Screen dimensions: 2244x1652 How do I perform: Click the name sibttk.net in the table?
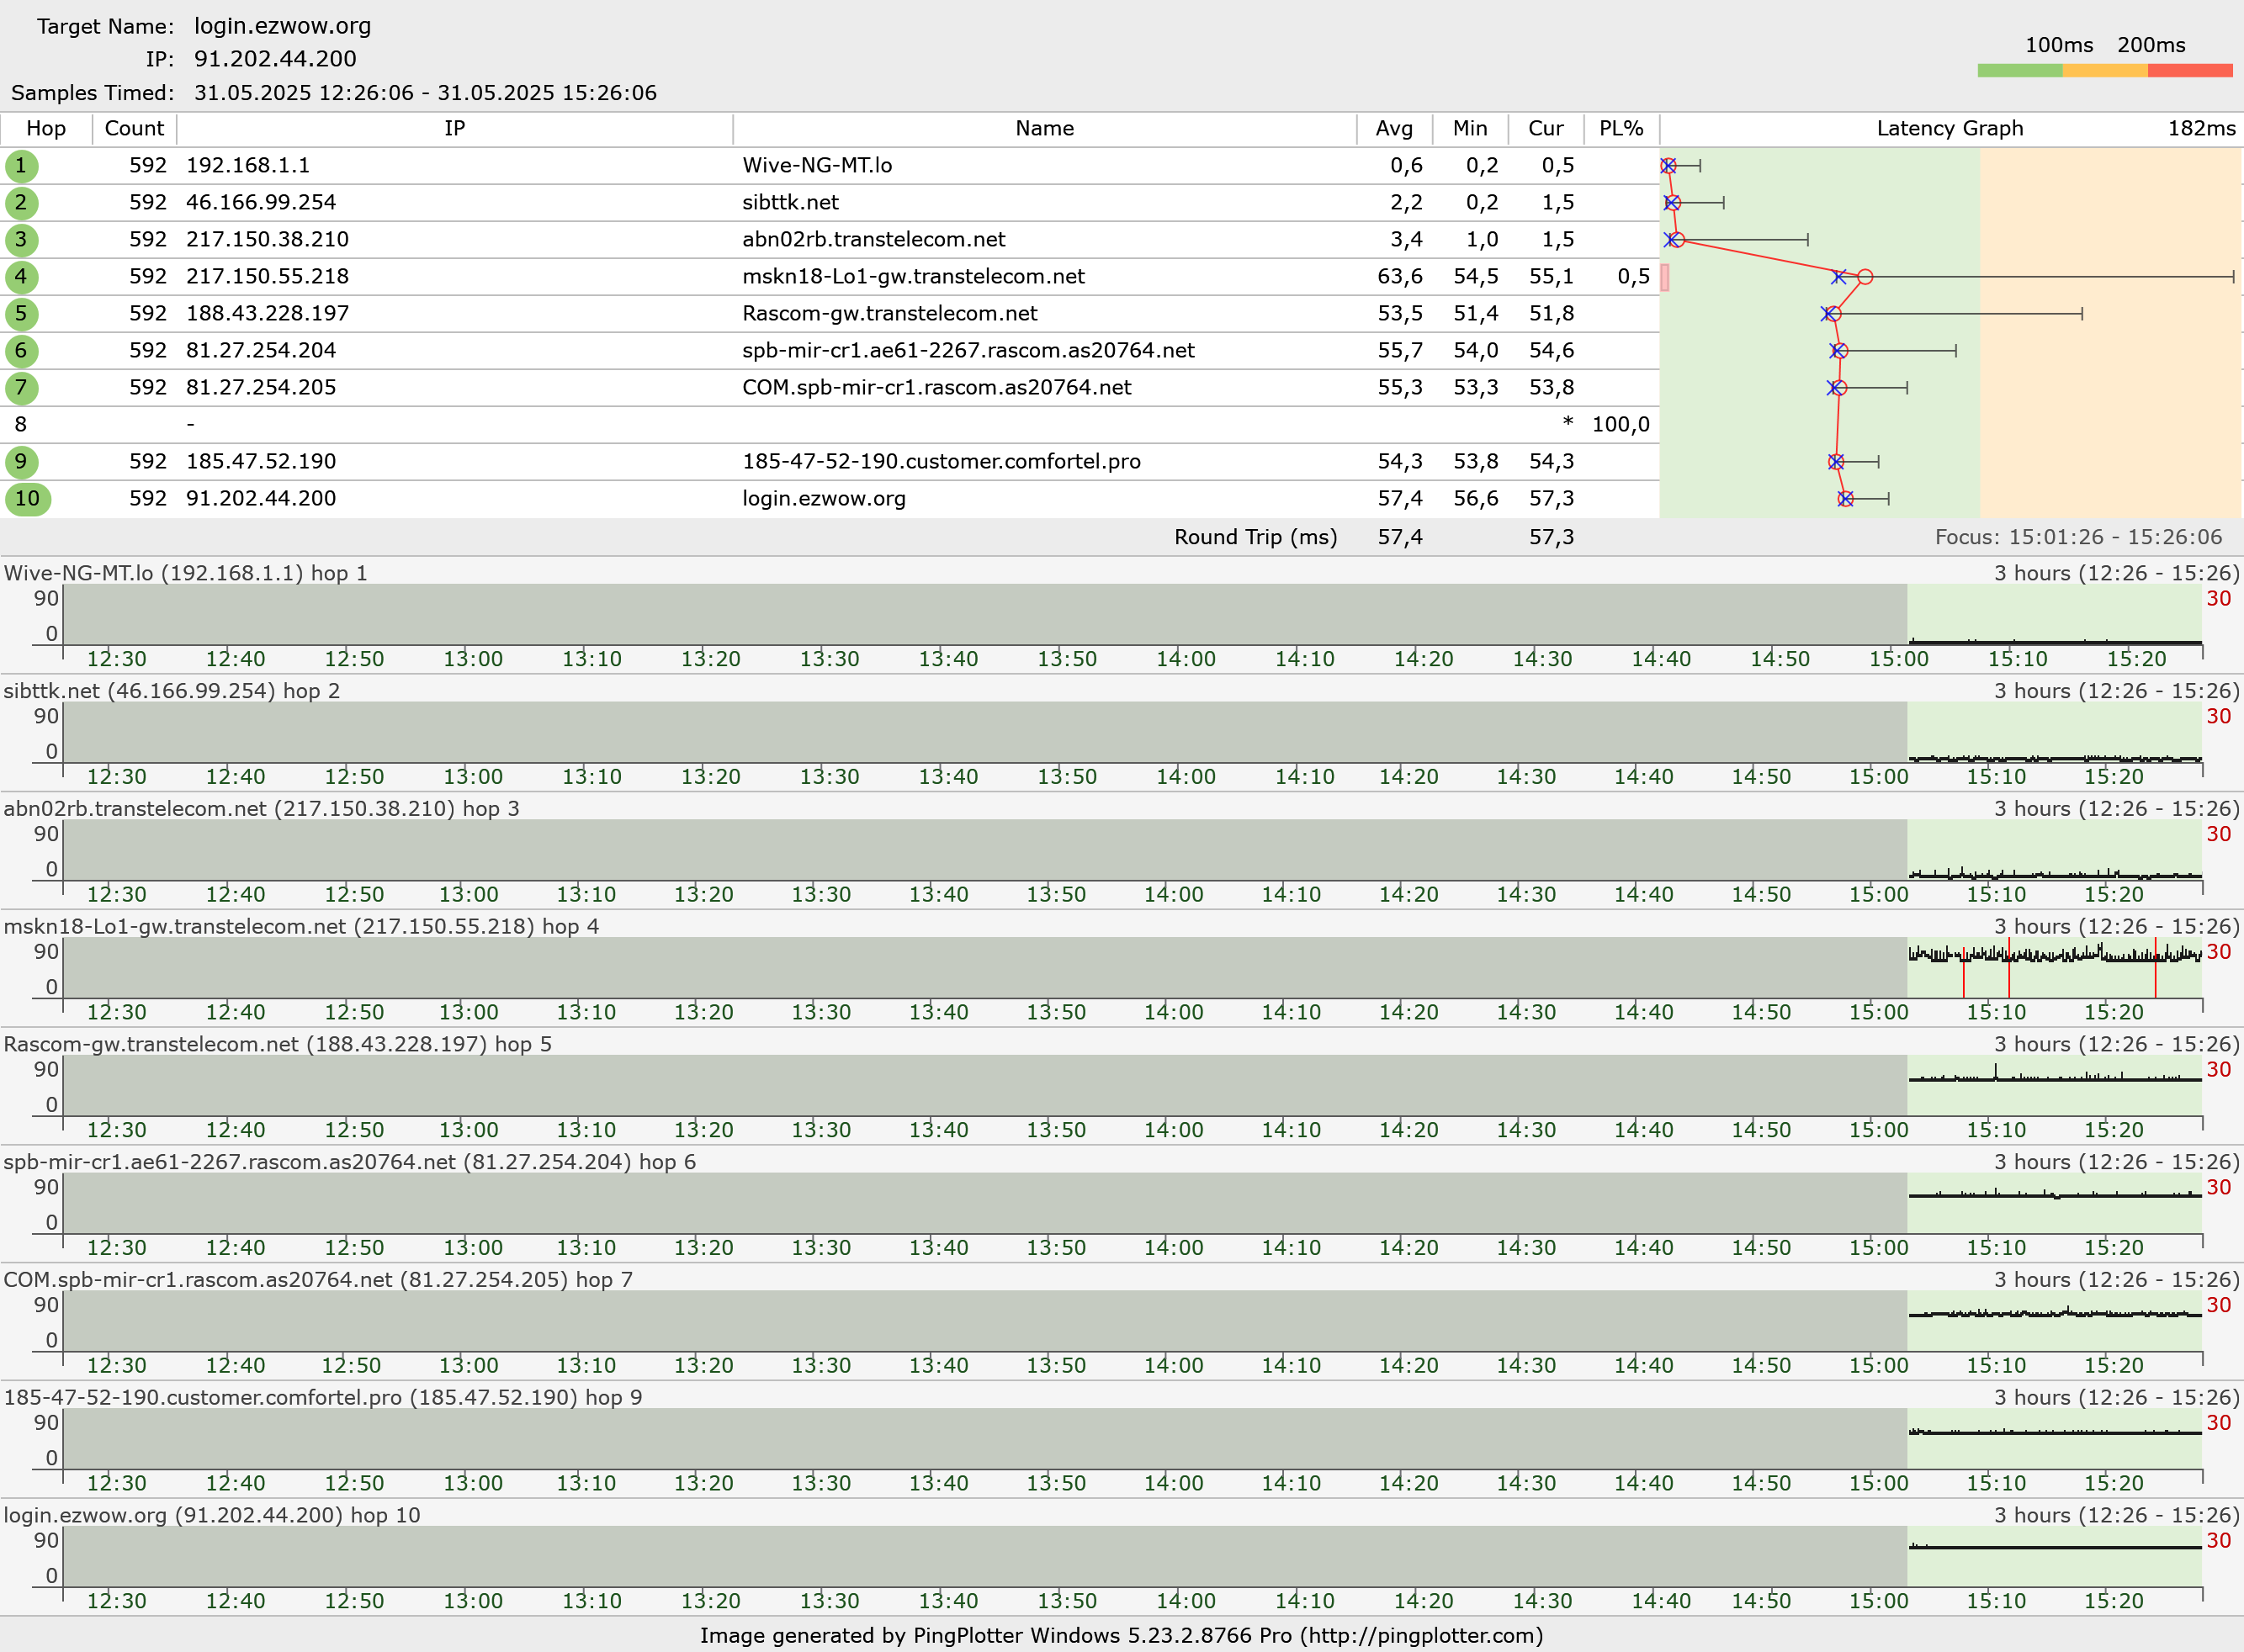click(x=790, y=203)
